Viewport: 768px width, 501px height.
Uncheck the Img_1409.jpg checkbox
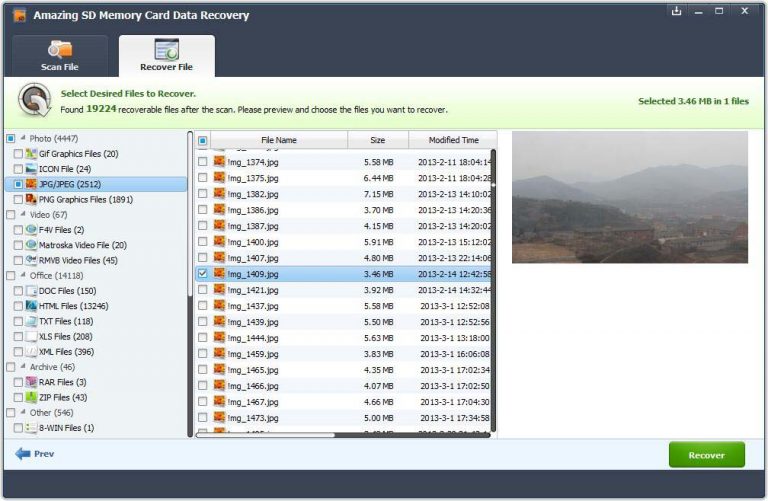(x=202, y=274)
